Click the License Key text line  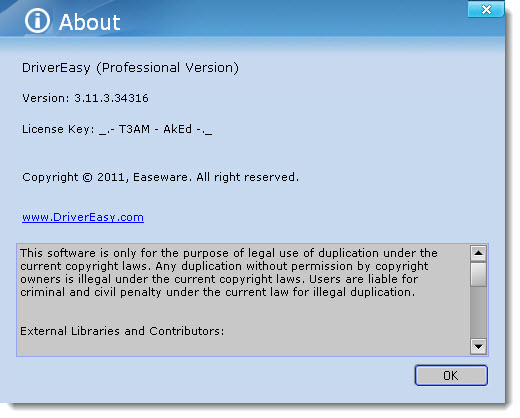(x=117, y=129)
